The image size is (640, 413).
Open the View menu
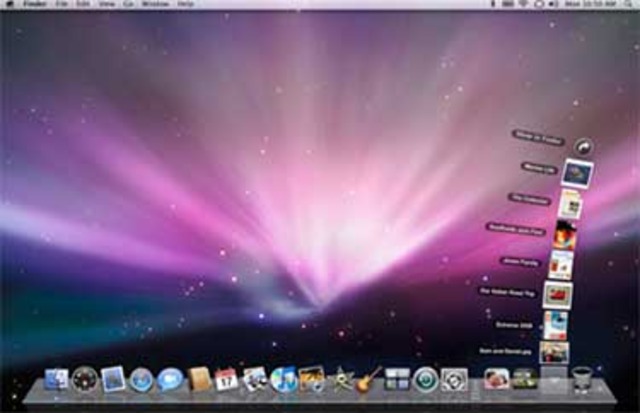click(107, 4)
